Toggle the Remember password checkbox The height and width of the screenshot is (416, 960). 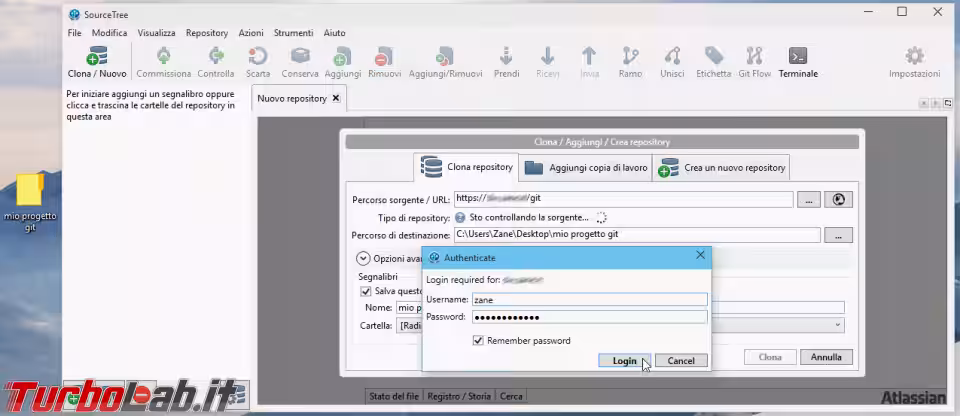(x=478, y=341)
